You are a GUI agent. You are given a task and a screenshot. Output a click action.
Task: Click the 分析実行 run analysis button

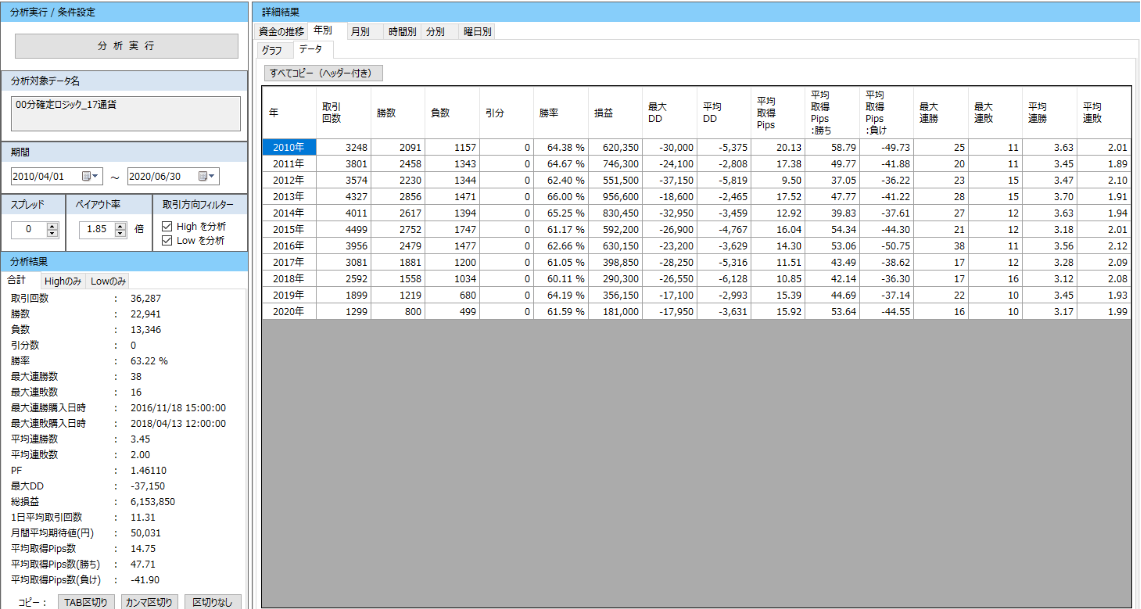click(x=127, y=46)
